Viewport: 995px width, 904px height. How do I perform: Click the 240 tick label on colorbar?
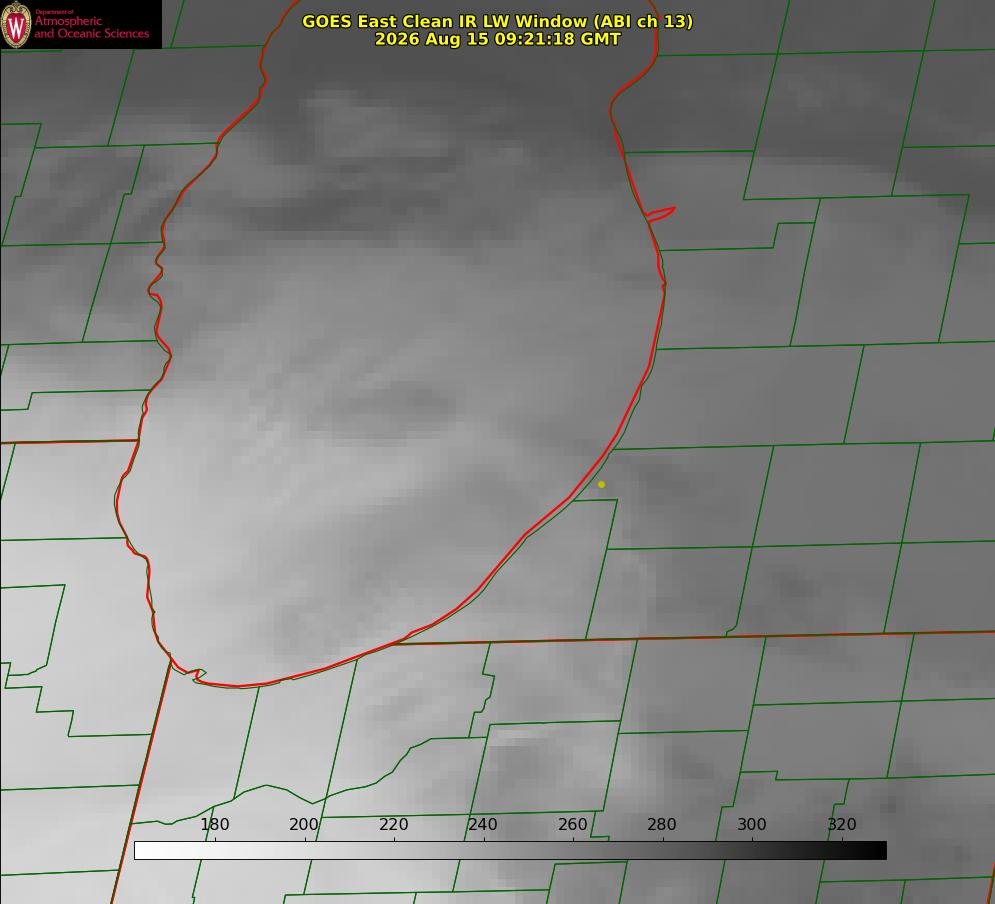[483, 825]
